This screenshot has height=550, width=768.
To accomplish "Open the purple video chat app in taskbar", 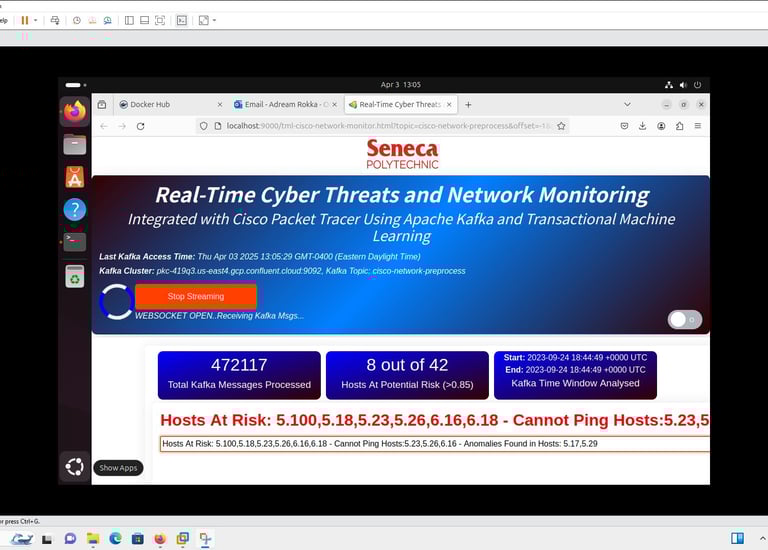I will pos(70,539).
